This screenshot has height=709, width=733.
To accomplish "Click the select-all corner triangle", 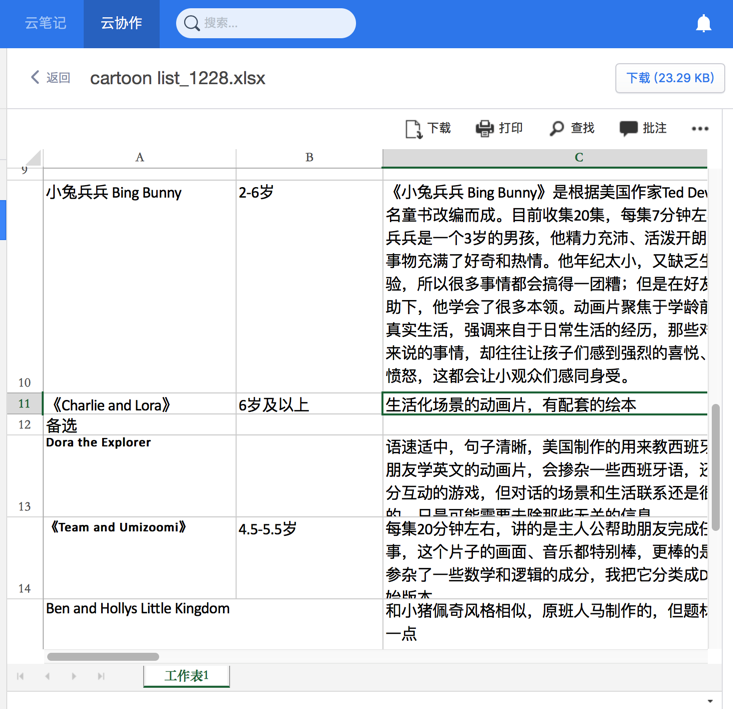I will (32, 158).
